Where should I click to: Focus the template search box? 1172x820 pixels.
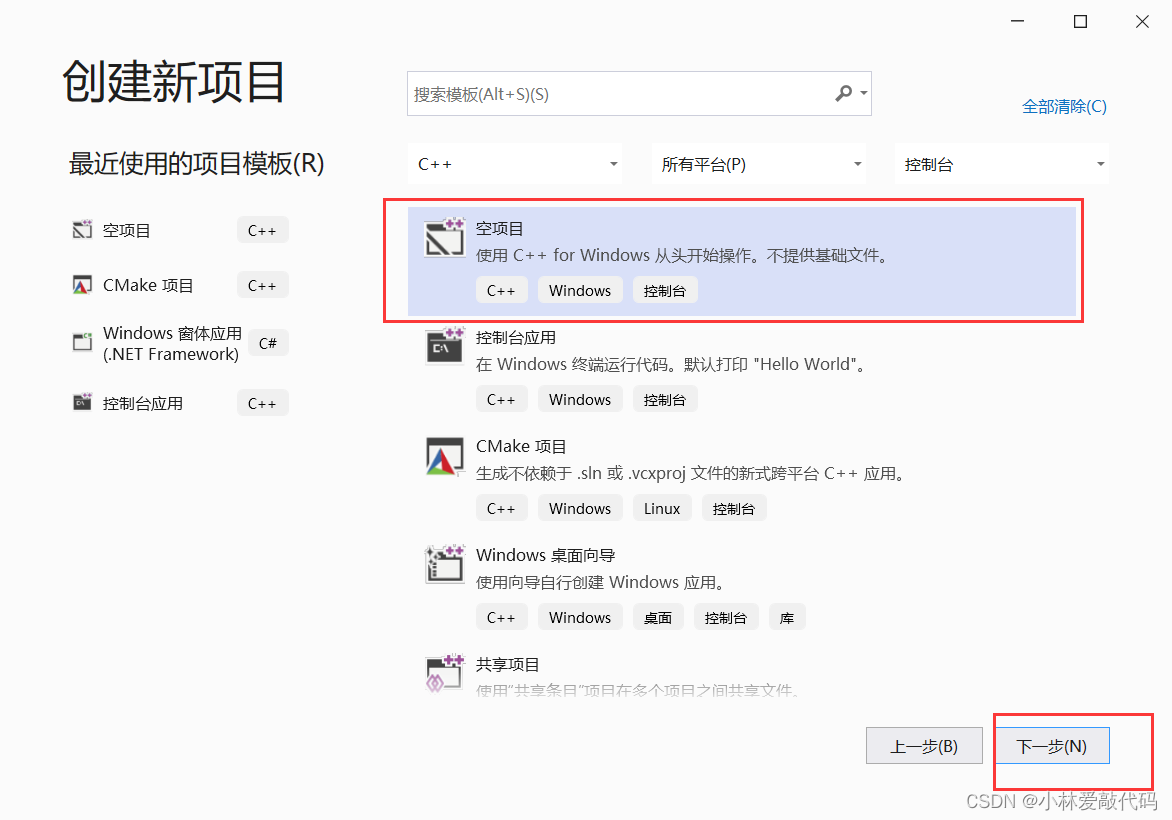click(639, 93)
